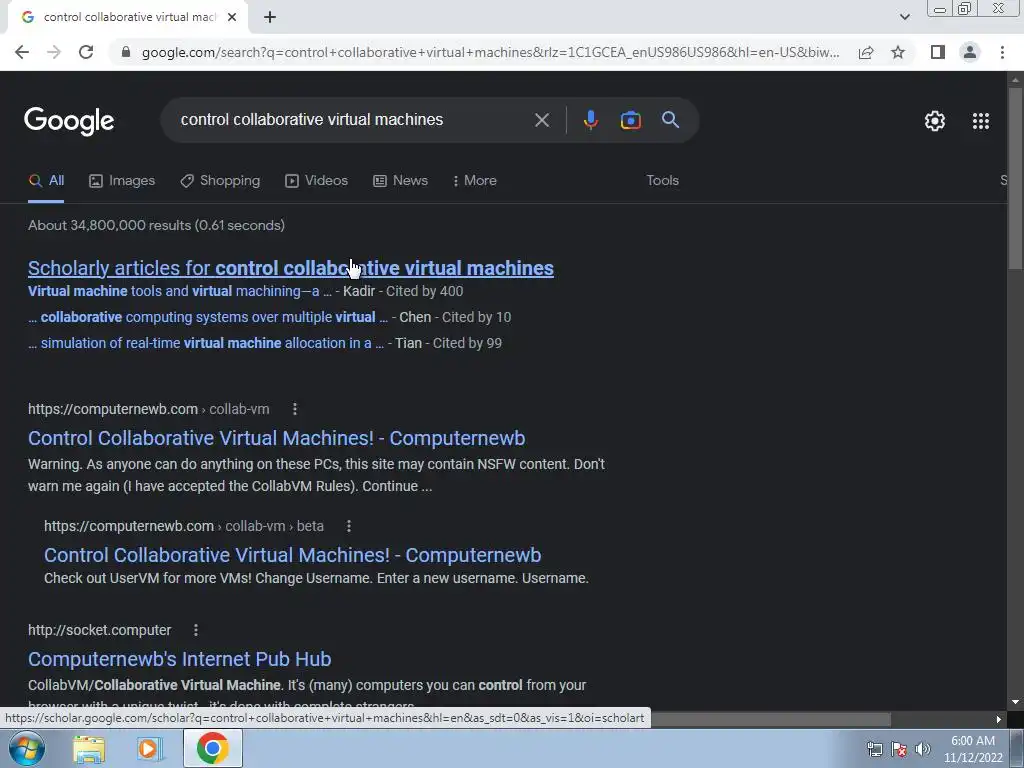Open the network tray icon
Image resolution: width=1024 pixels, height=768 pixels.
pyautogui.click(x=874, y=749)
